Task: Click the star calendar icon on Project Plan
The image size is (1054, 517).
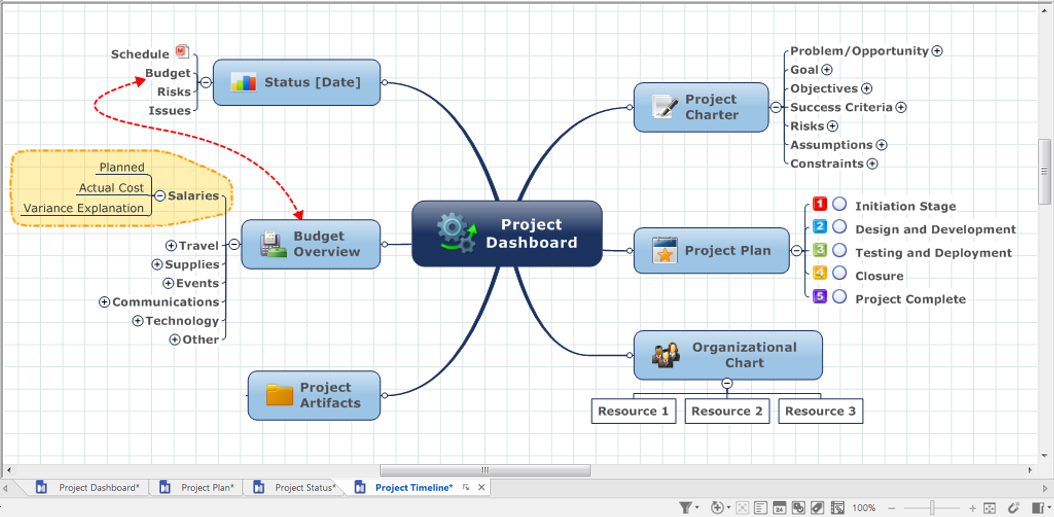Action: 665,251
